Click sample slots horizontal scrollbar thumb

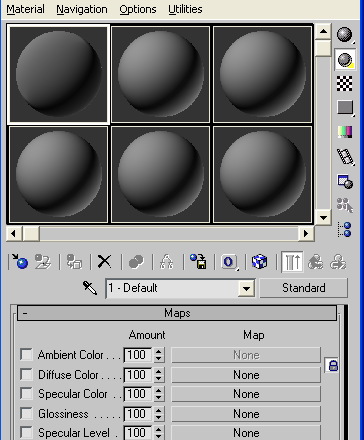(x=31, y=233)
